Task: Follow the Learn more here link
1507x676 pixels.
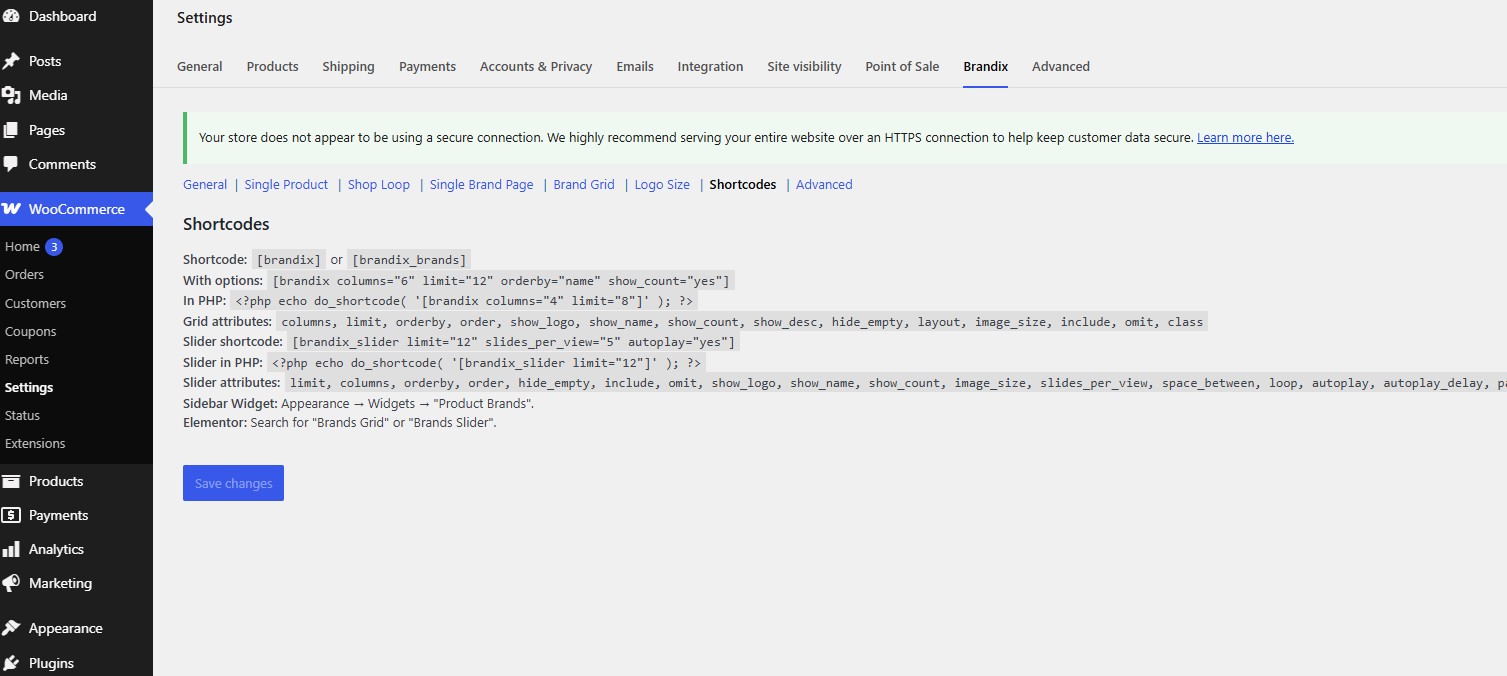Action: pyautogui.click(x=1245, y=138)
